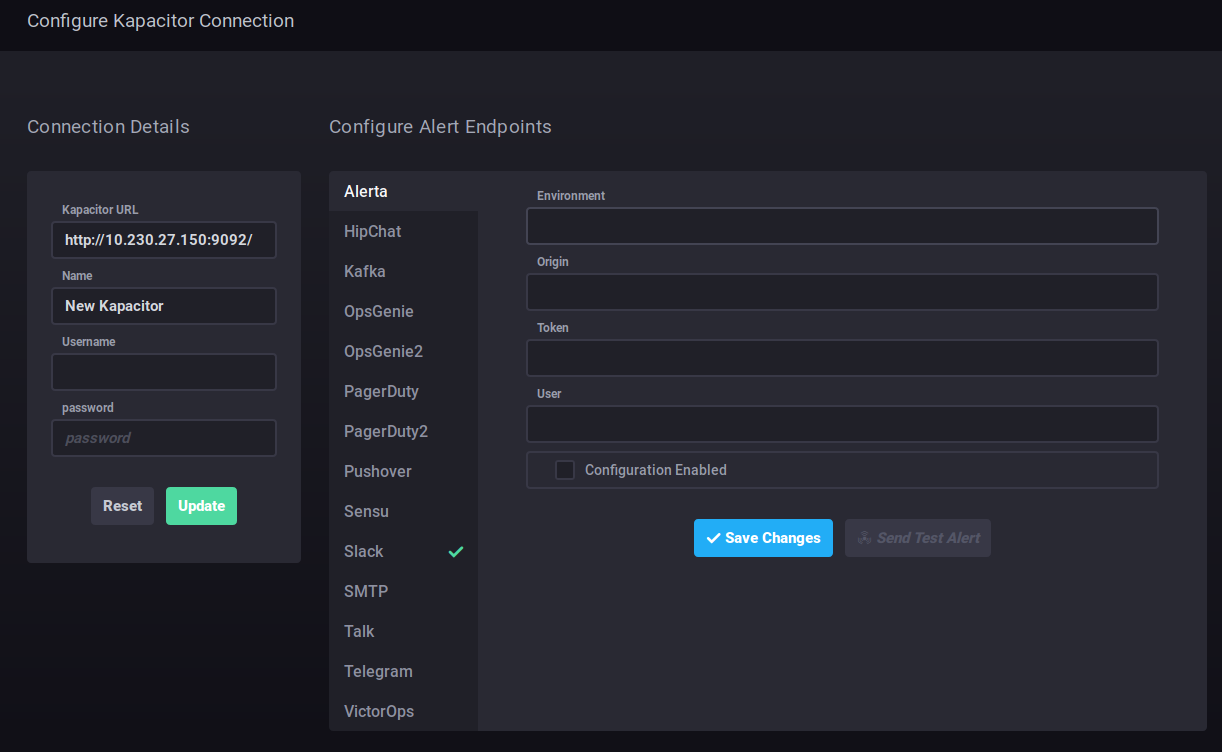Screen dimensions: 1222x752
Task: Click into the Origin input field
Action: (842, 292)
